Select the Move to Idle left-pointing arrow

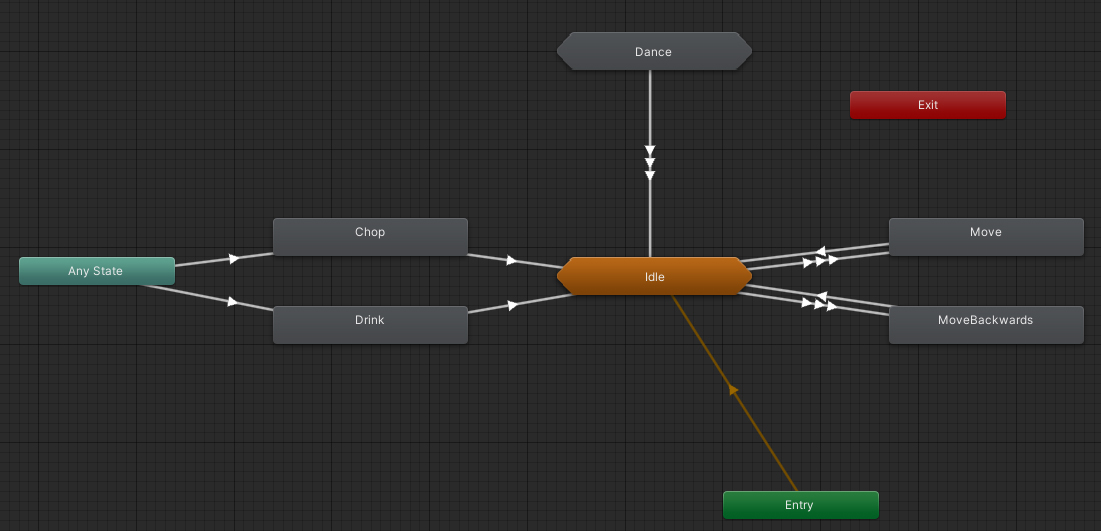[x=820, y=251]
